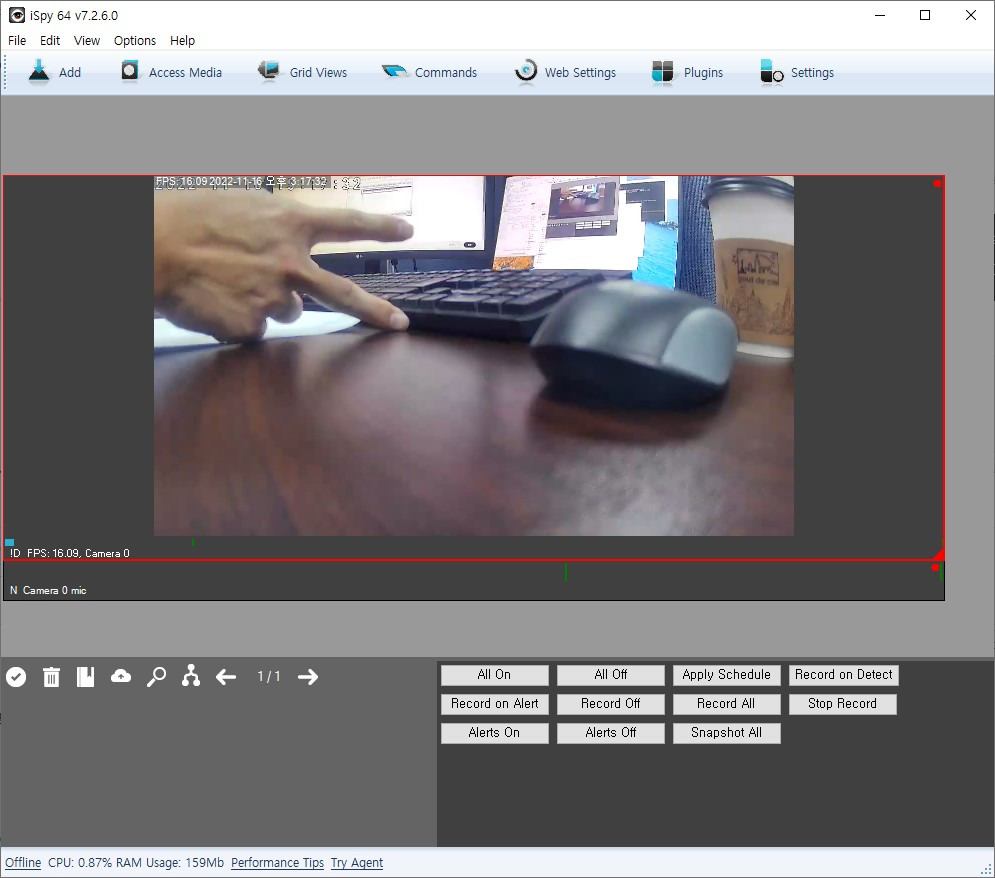This screenshot has height=878, width=995.
Task: Click the Snapshot All button
Action: point(726,733)
